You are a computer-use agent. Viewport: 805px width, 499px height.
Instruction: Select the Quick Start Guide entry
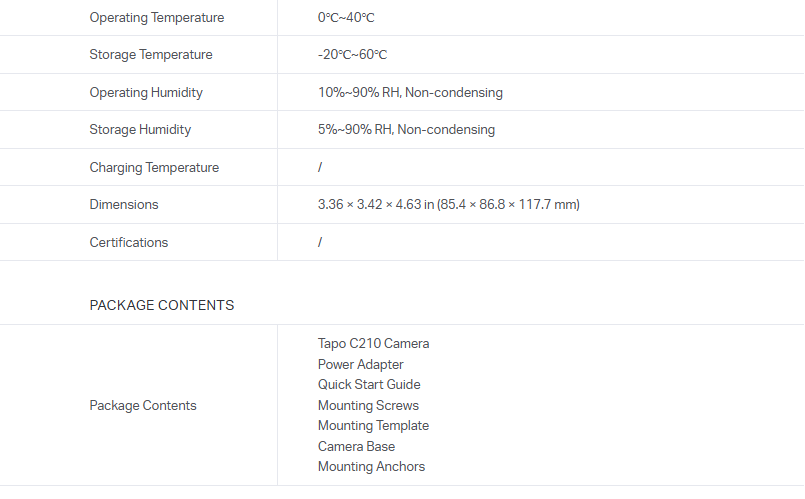click(x=369, y=385)
